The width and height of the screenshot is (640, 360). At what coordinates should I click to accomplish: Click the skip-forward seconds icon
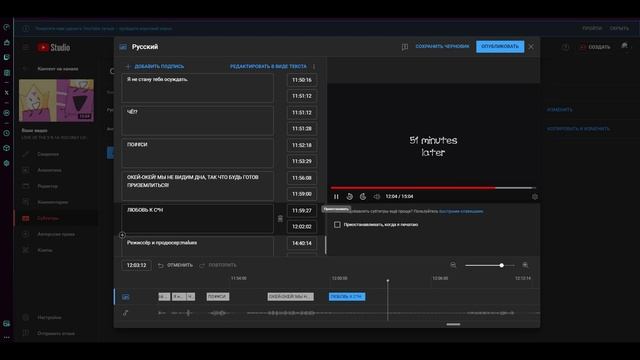(x=363, y=197)
